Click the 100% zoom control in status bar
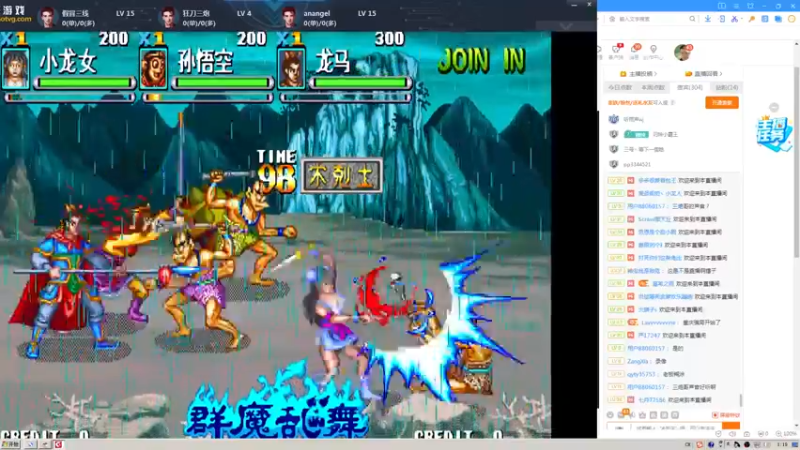800x450 pixels. [x=786, y=434]
